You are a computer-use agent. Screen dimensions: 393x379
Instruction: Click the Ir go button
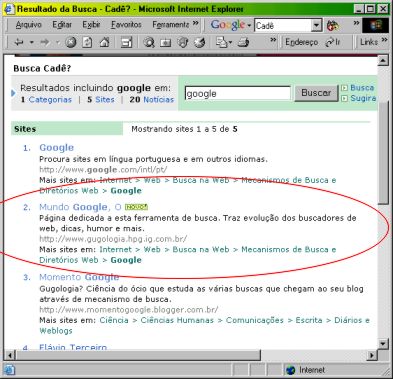point(333,42)
